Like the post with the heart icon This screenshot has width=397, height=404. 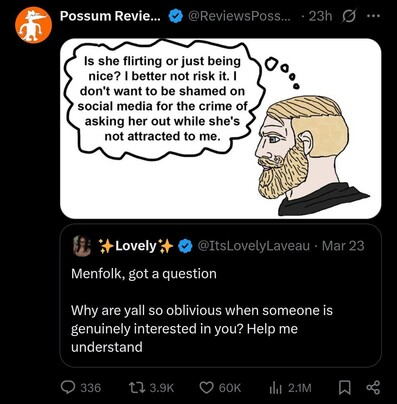[x=206, y=388]
